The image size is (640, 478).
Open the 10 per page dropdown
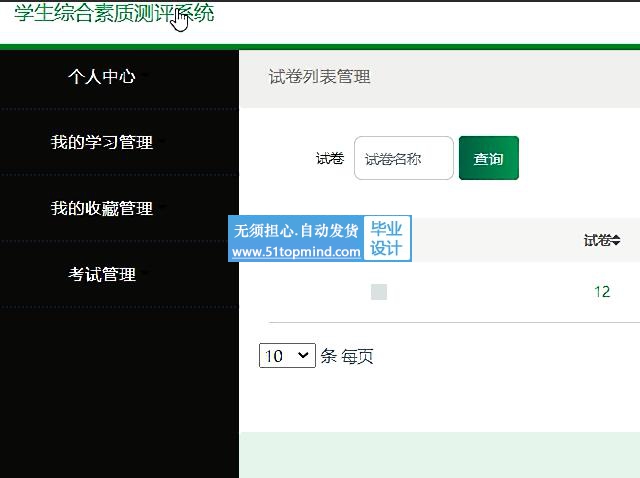point(287,356)
